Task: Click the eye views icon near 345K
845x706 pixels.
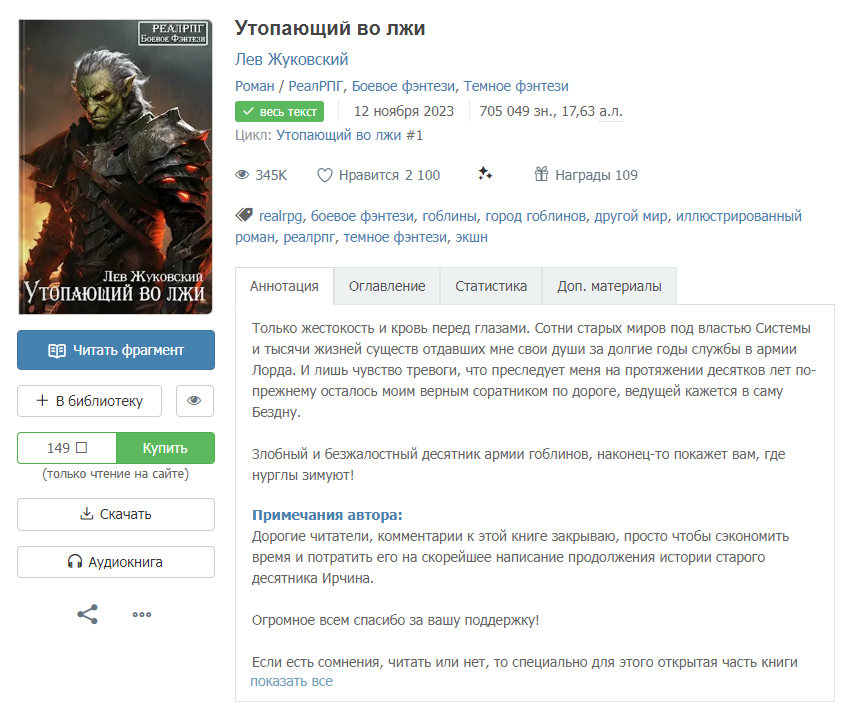Action: click(x=242, y=175)
